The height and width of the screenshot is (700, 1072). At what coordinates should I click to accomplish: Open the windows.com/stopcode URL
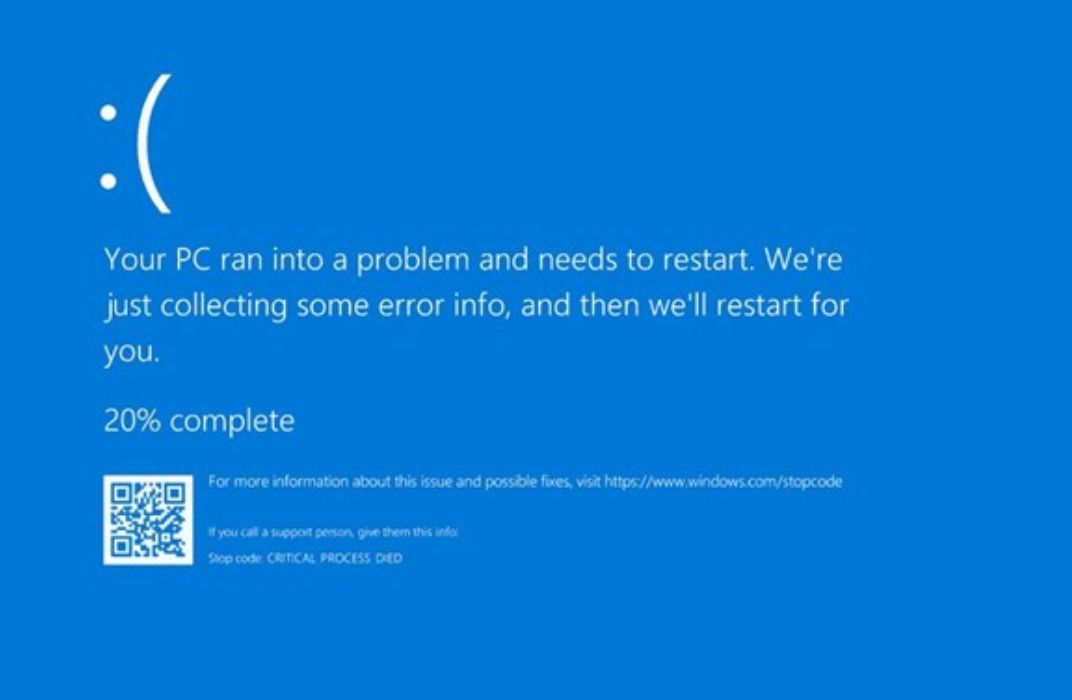tap(723, 481)
